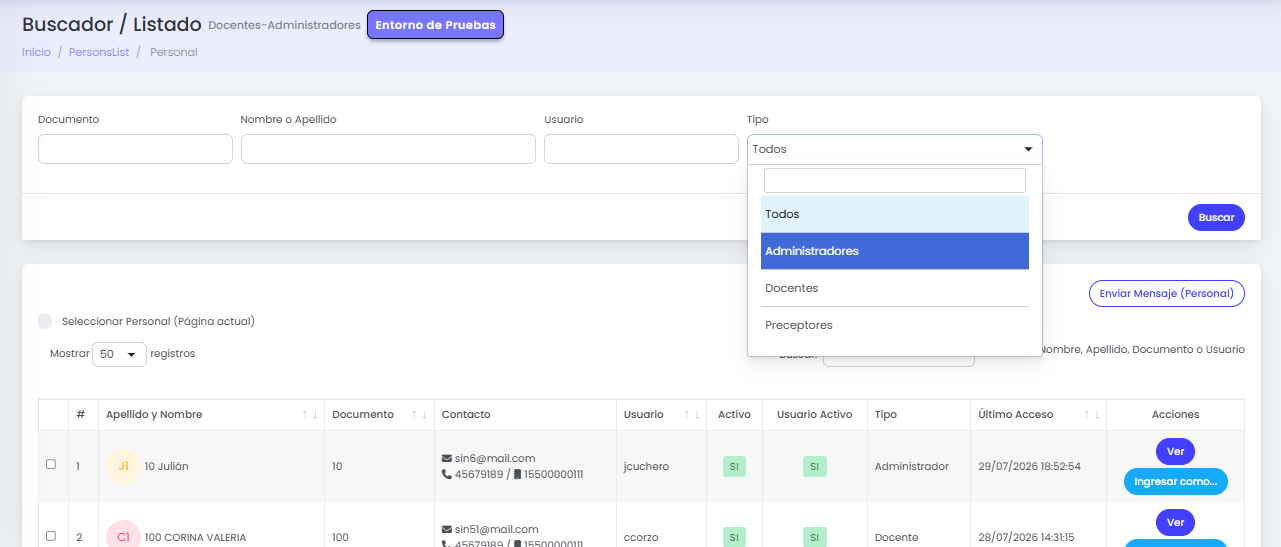Screen dimensions: 1281x547
Task: Click Ingresar como... button for Julián
Action: pos(1175,481)
